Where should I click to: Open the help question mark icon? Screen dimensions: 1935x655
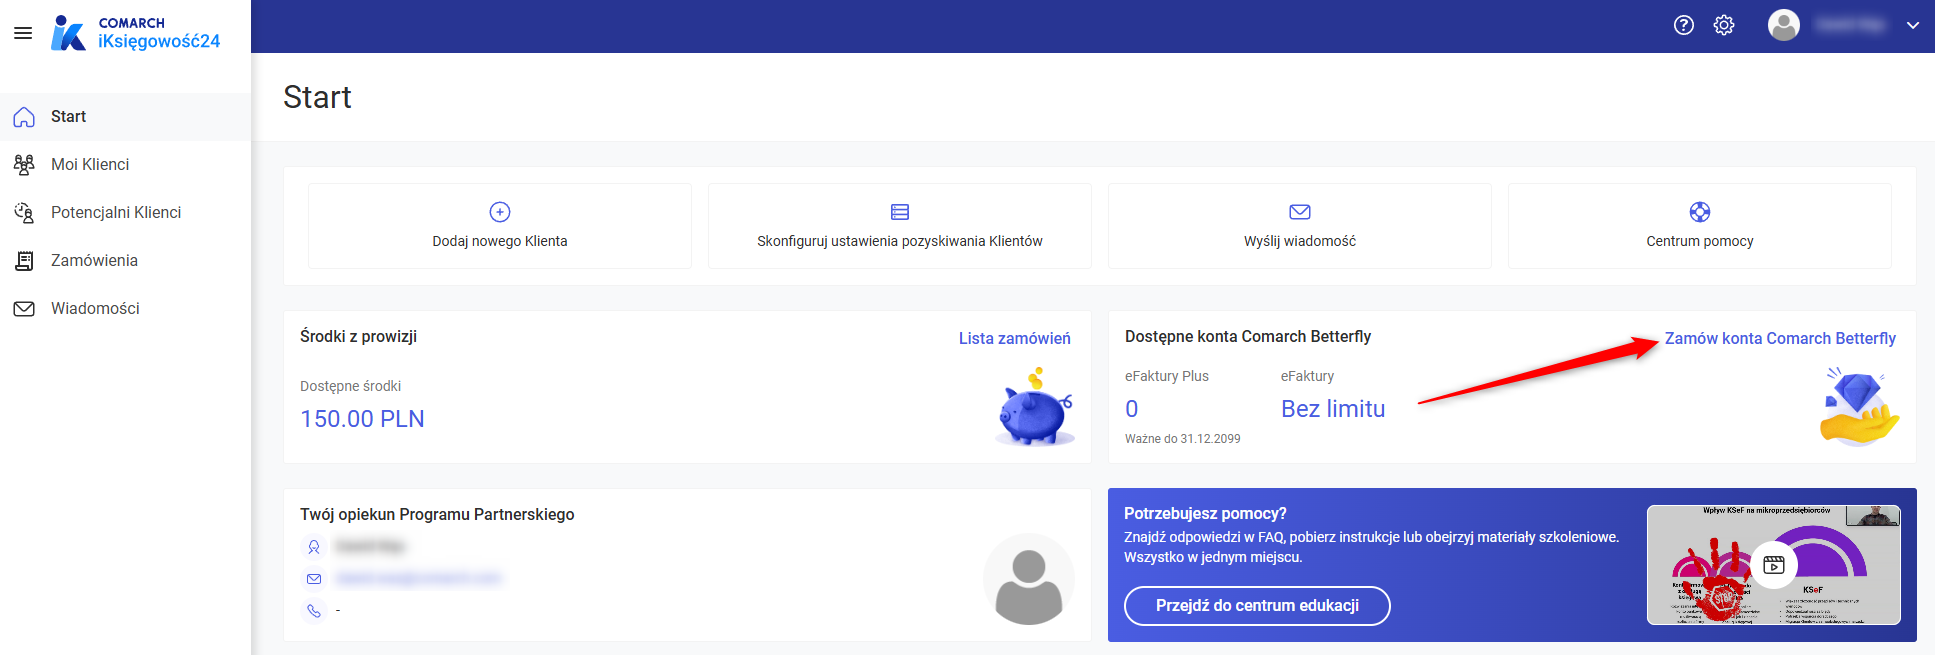click(x=1684, y=25)
